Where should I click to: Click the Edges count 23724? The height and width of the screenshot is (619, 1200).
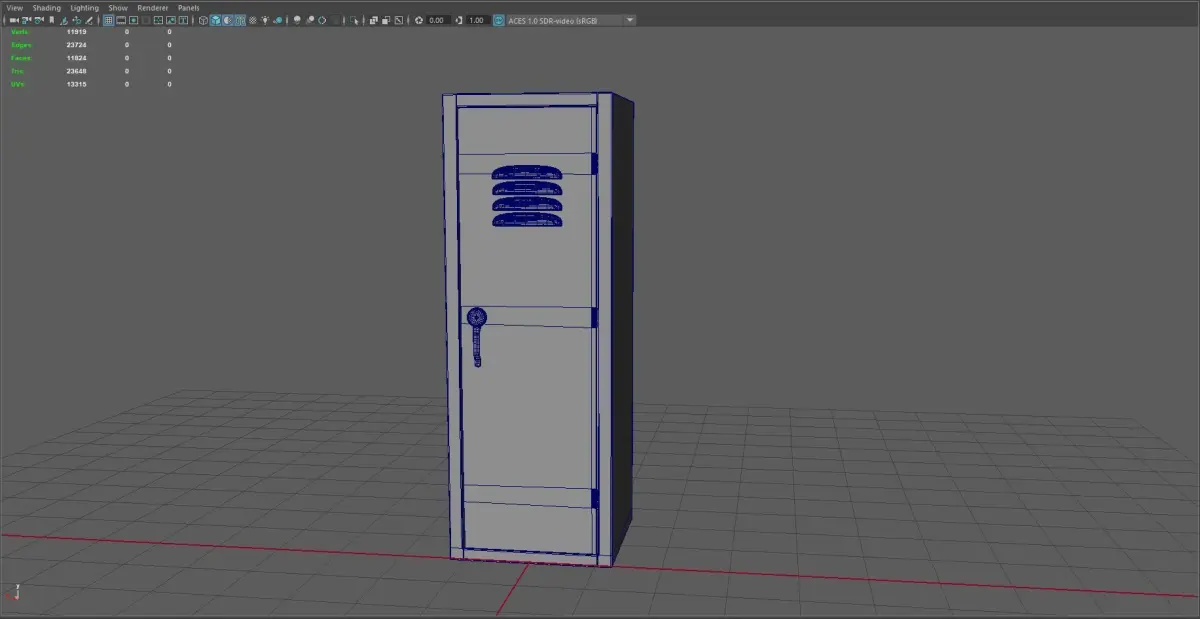click(x=77, y=45)
